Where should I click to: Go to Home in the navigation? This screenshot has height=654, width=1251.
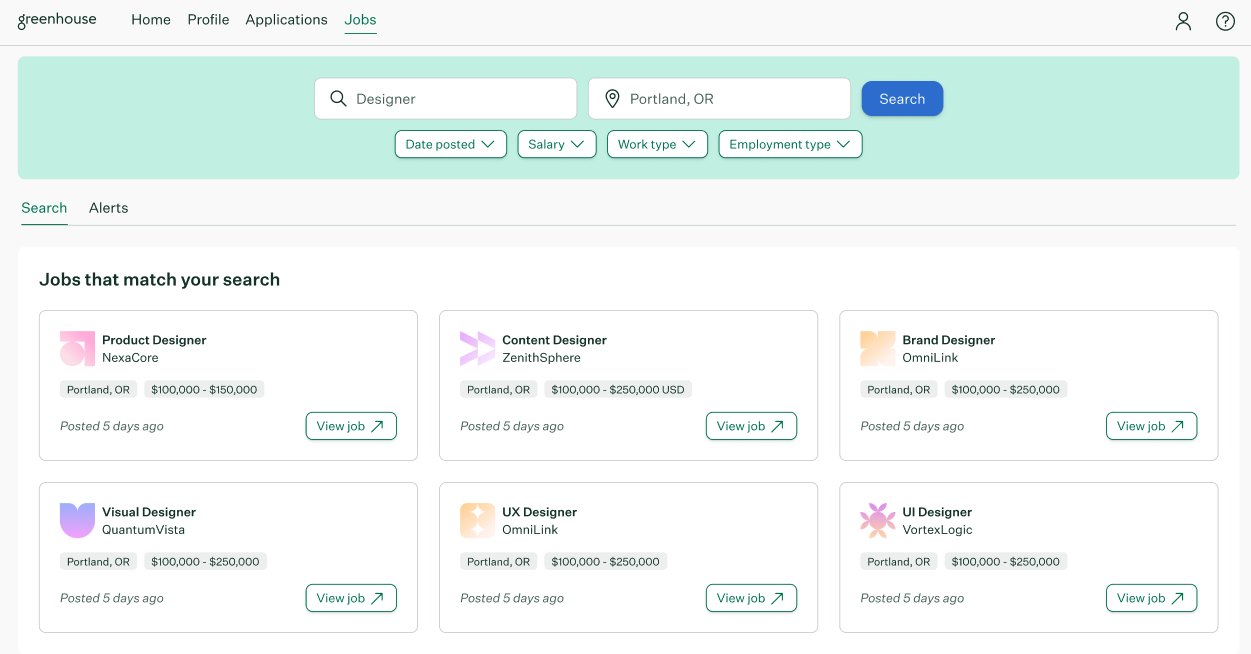point(151,20)
